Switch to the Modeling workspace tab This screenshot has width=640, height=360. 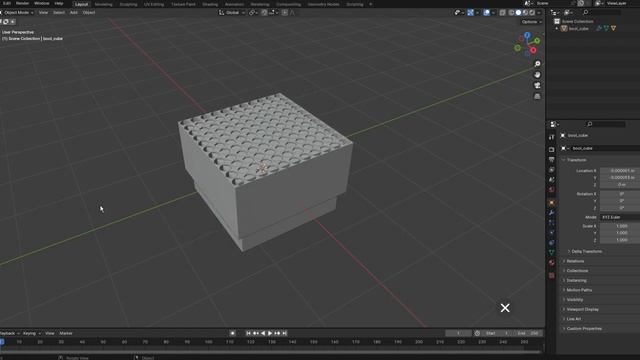click(x=104, y=4)
